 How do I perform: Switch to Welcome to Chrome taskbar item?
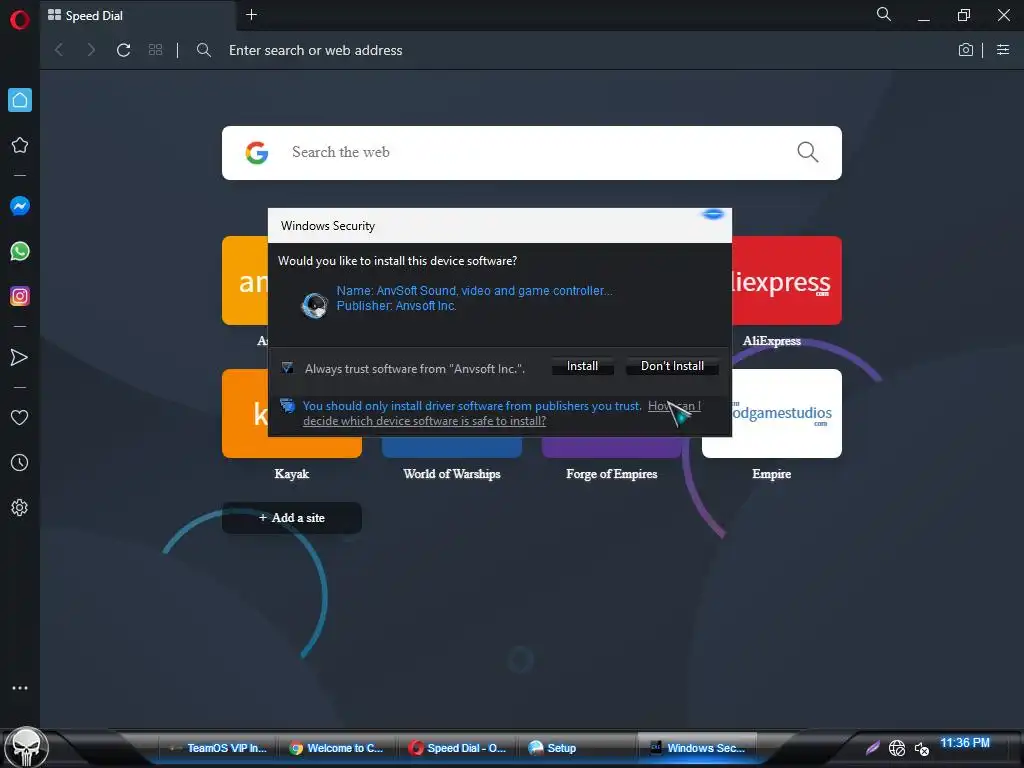337,748
